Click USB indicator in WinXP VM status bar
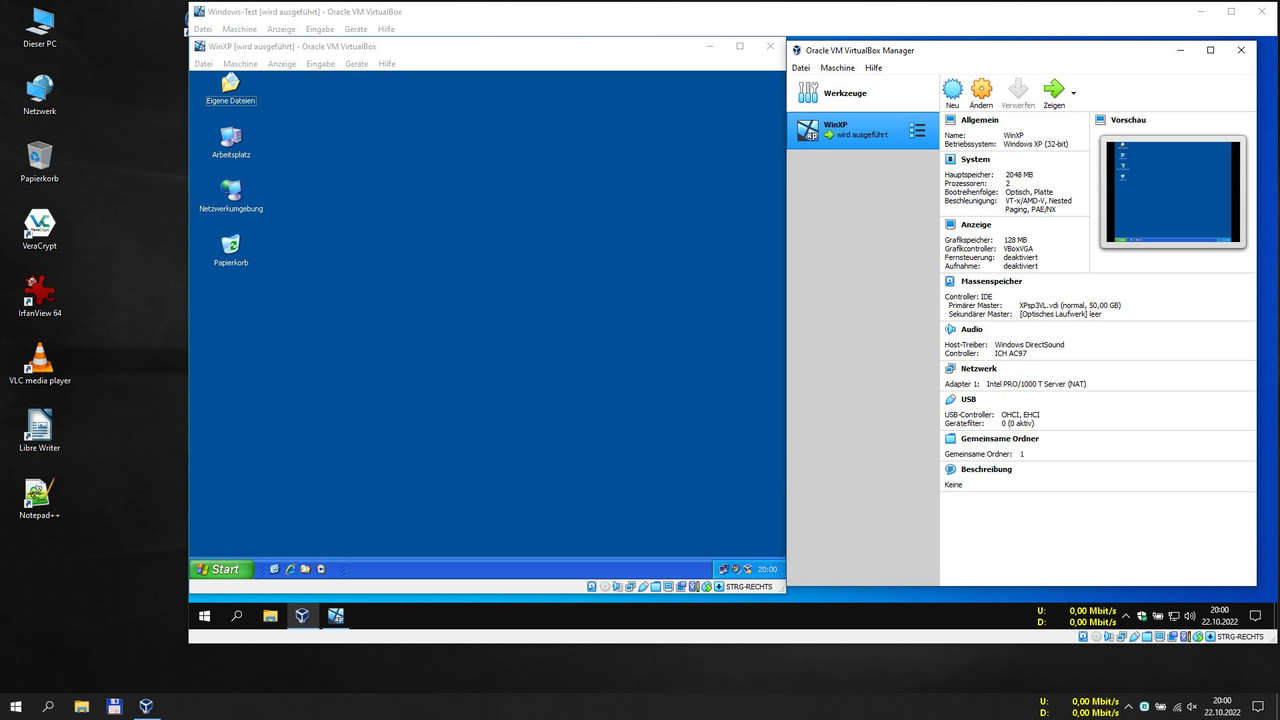This screenshot has width=1280, height=720. [643, 587]
